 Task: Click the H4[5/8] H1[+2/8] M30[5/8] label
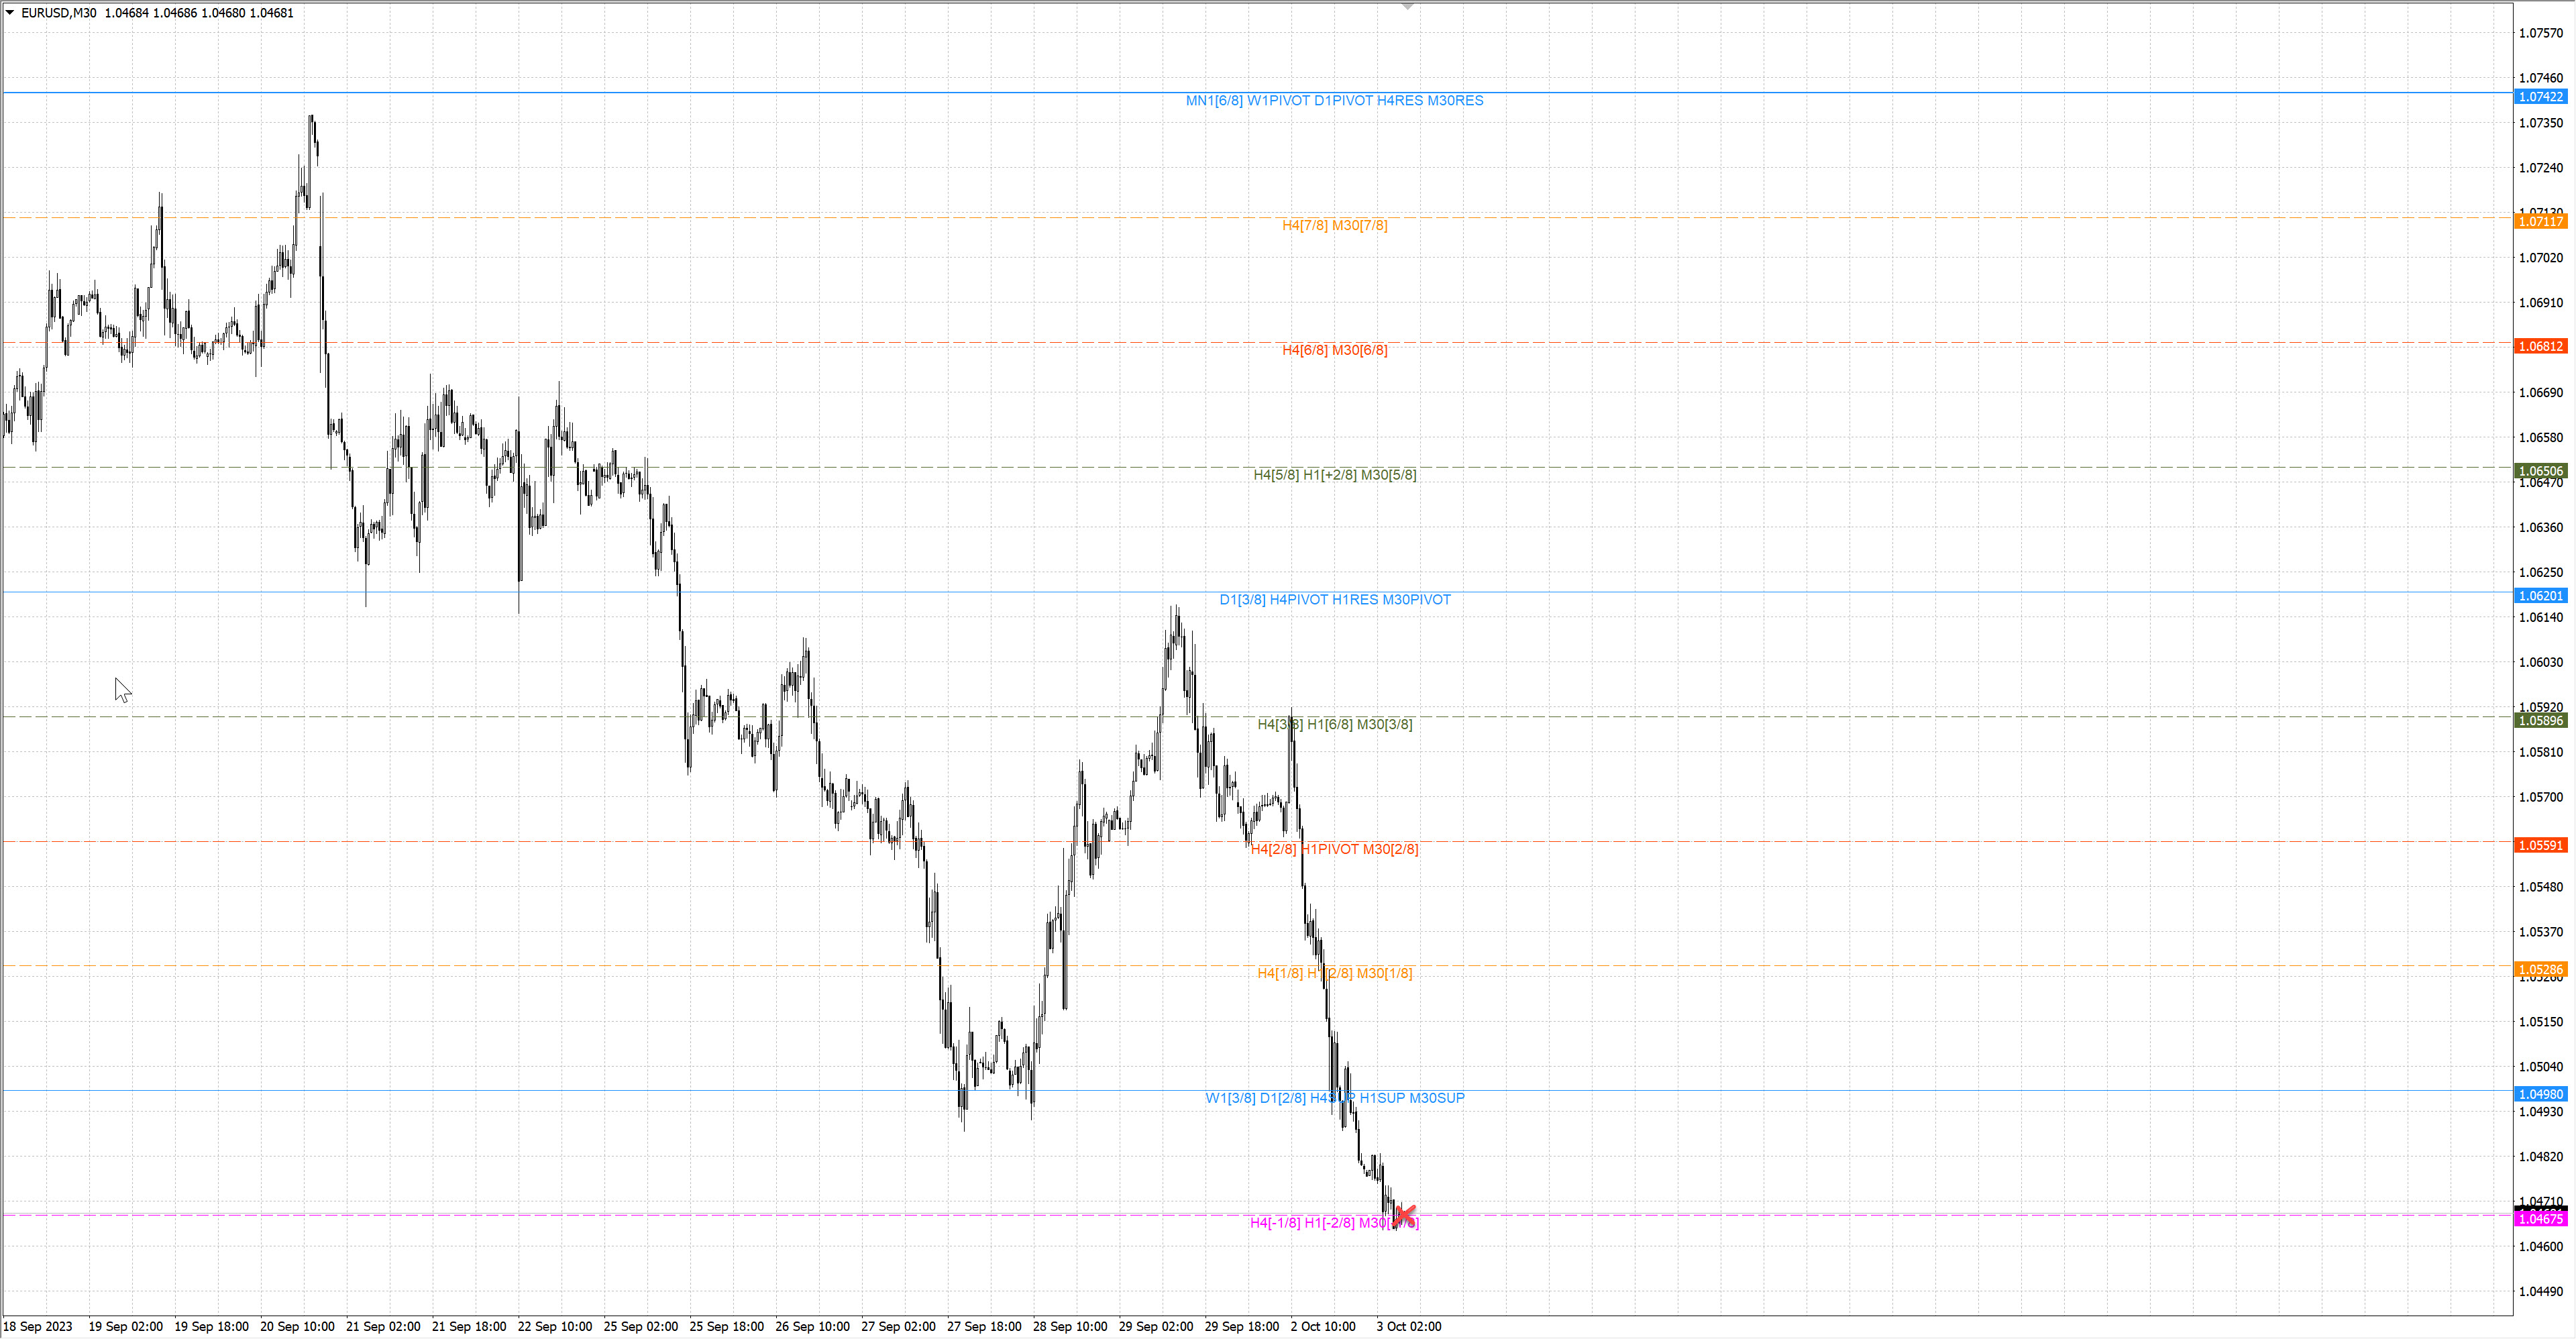1334,475
